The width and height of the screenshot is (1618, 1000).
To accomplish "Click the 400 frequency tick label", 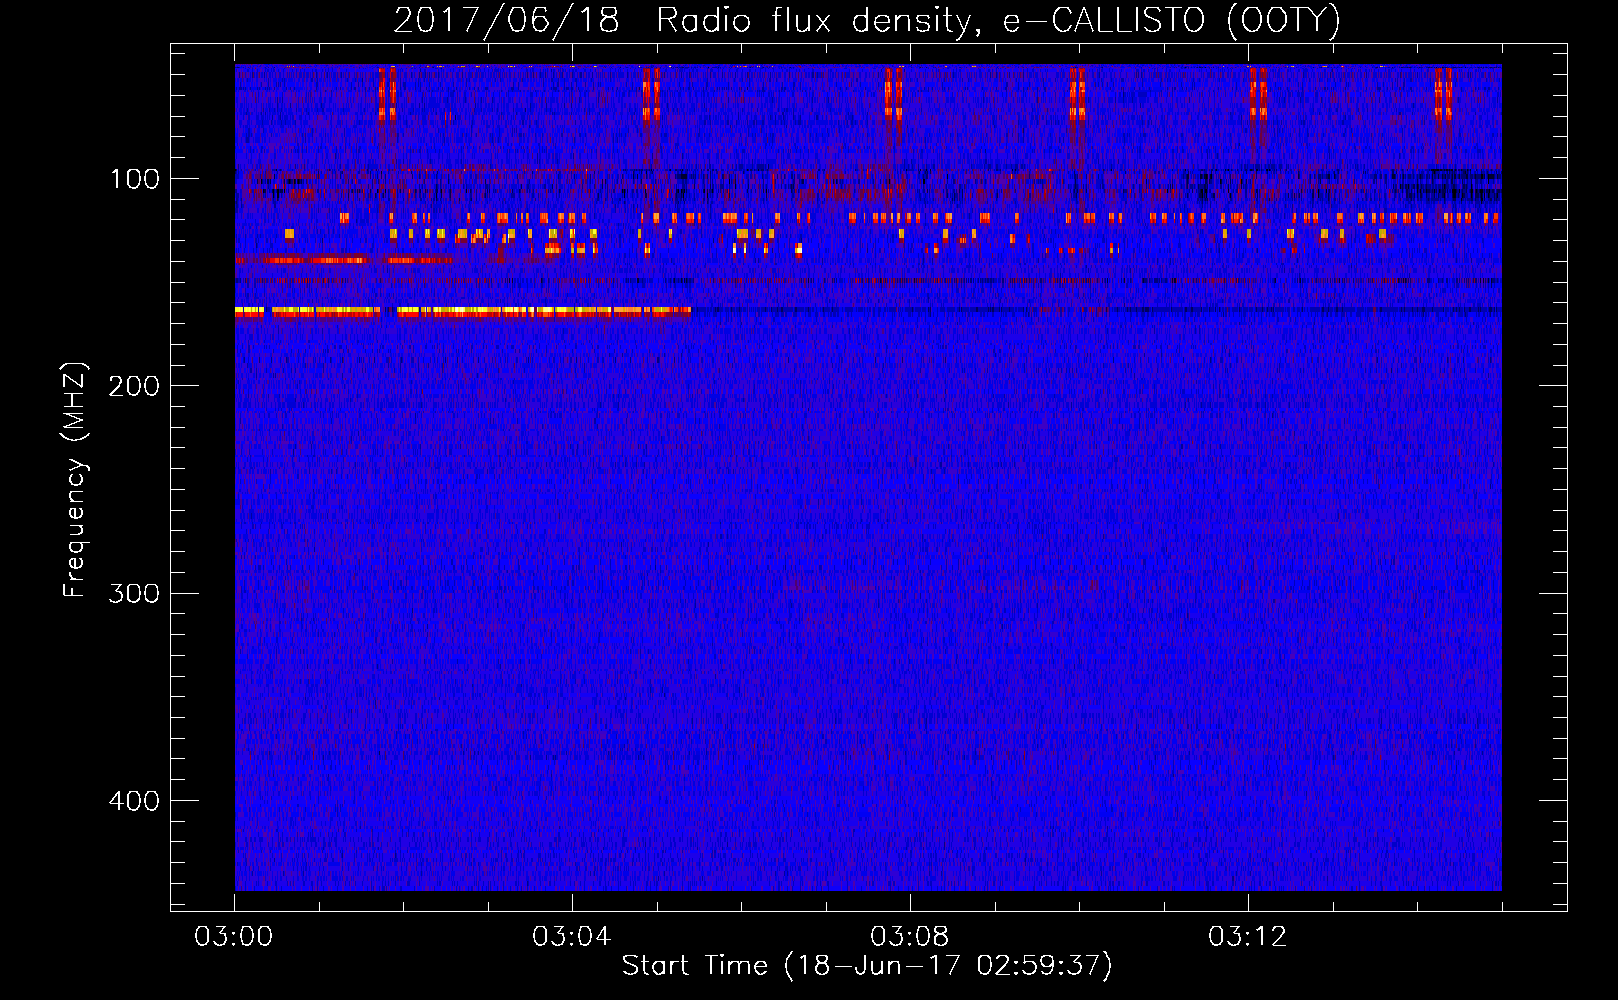I will [x=134, y=801].
